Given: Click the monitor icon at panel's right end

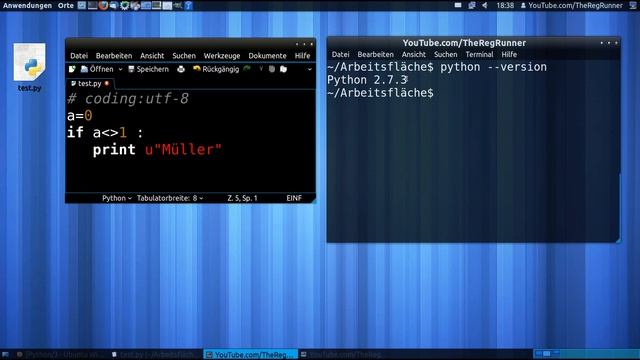Looking at the screenshot, I should coord(632,5).
